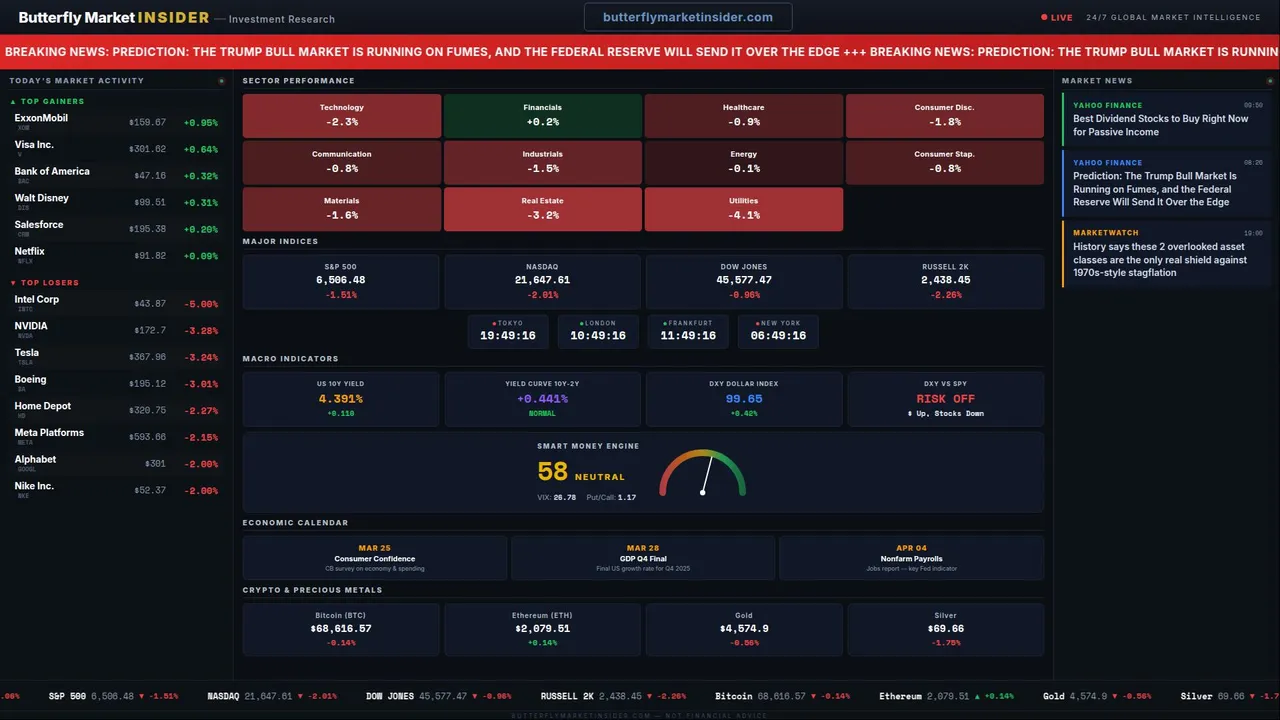Select NVIDIA in top losers
1280x720 pixels.
pyautogui.click(x=116, y=330)
